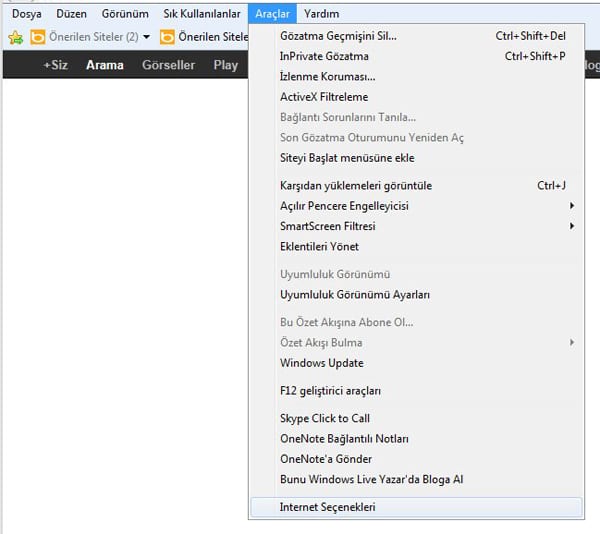
Task: Open İzlenme Koruması...
Action: click(416, 77)
